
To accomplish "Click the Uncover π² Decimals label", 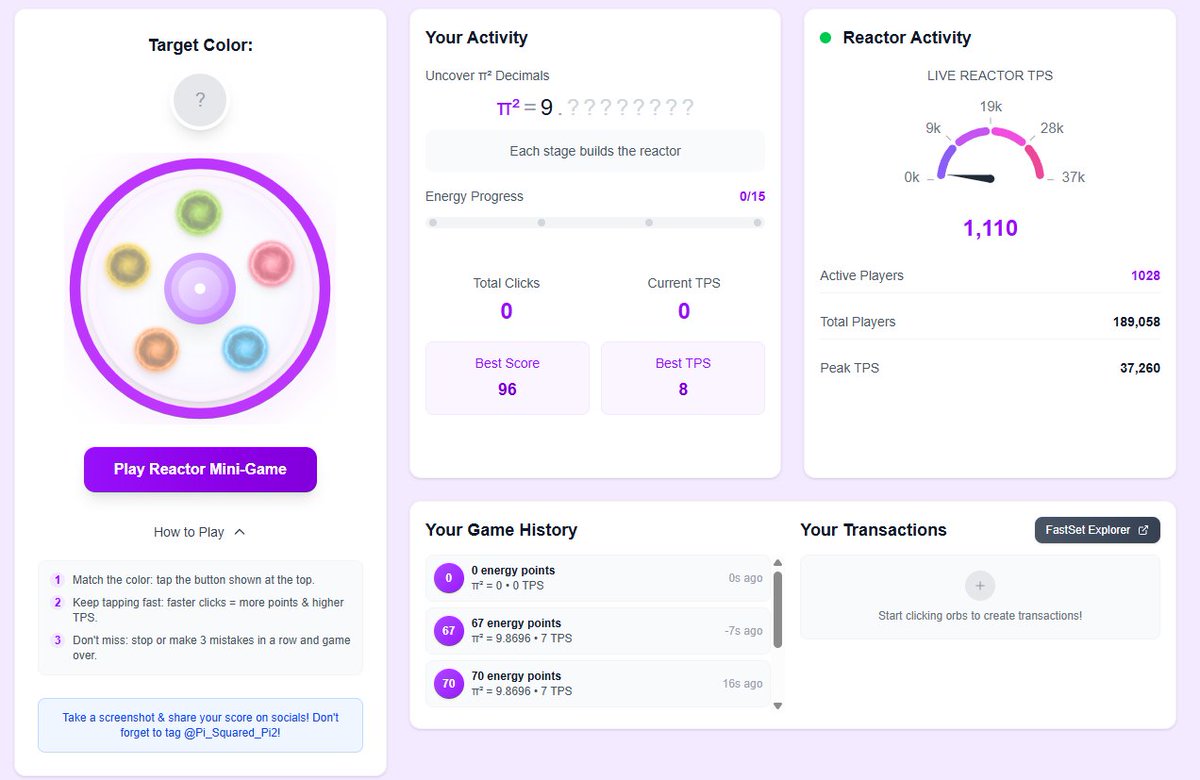I will pos(487,75).
